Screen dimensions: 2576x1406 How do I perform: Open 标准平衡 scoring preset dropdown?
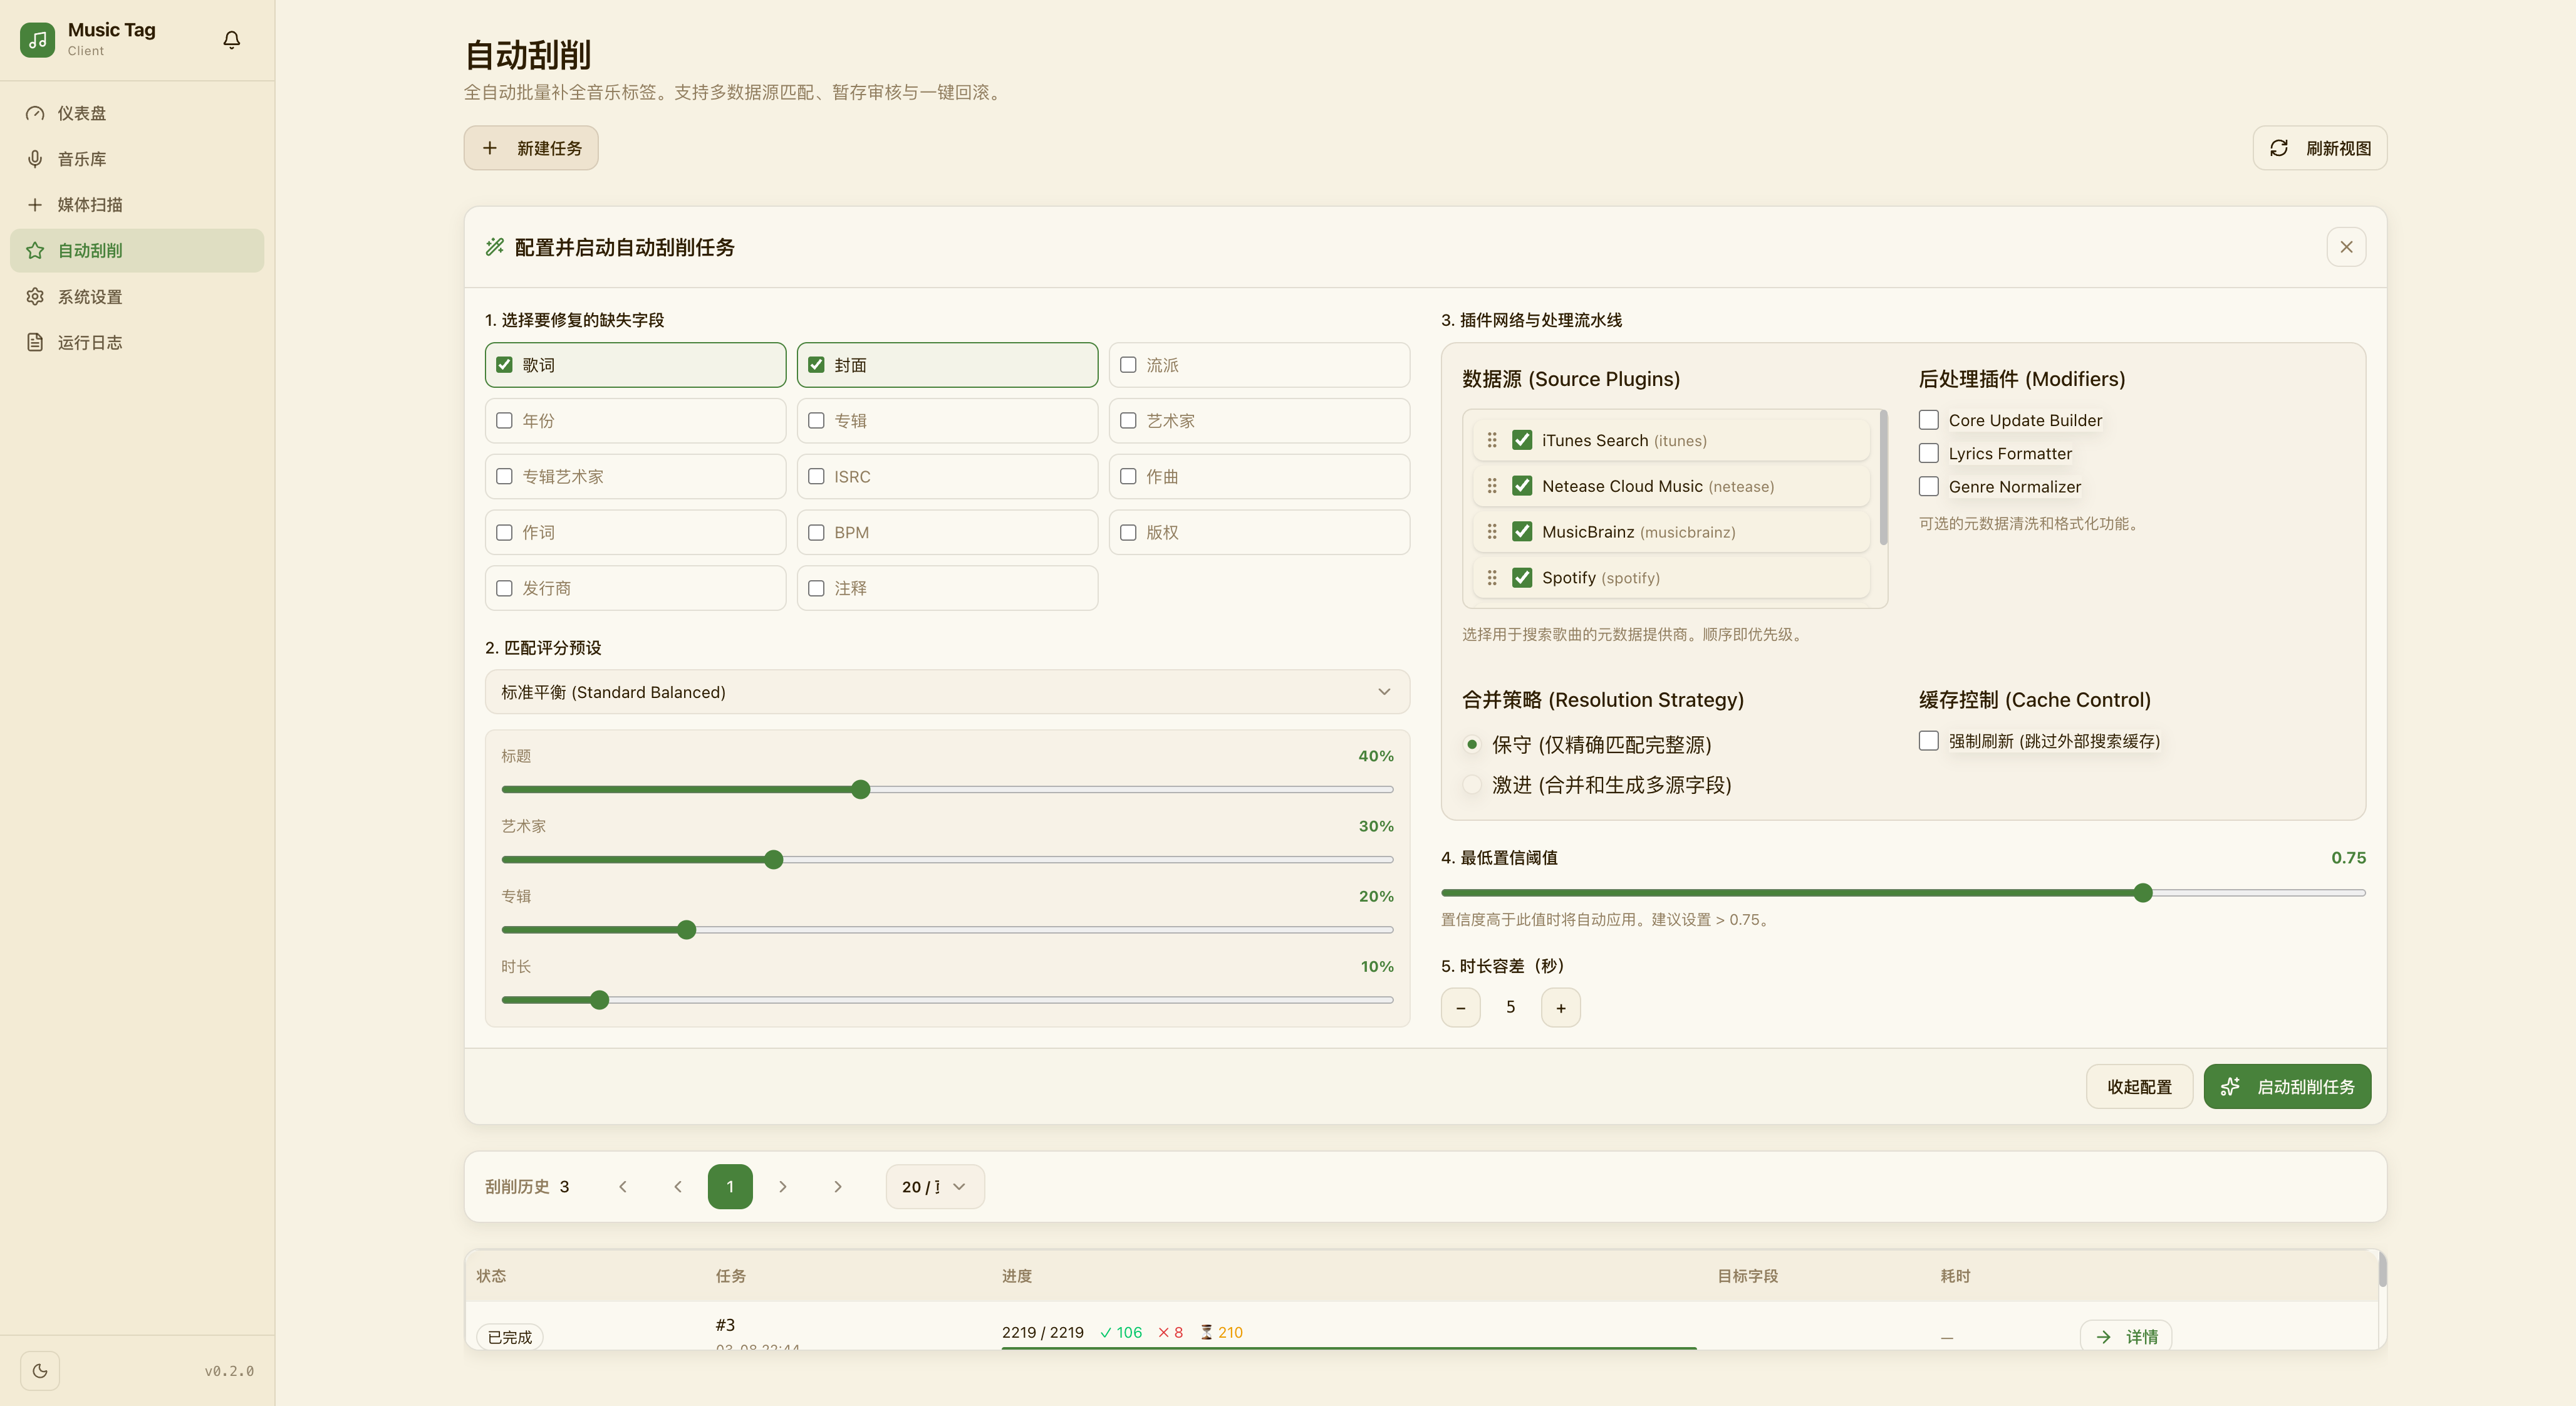click(946, 692)
